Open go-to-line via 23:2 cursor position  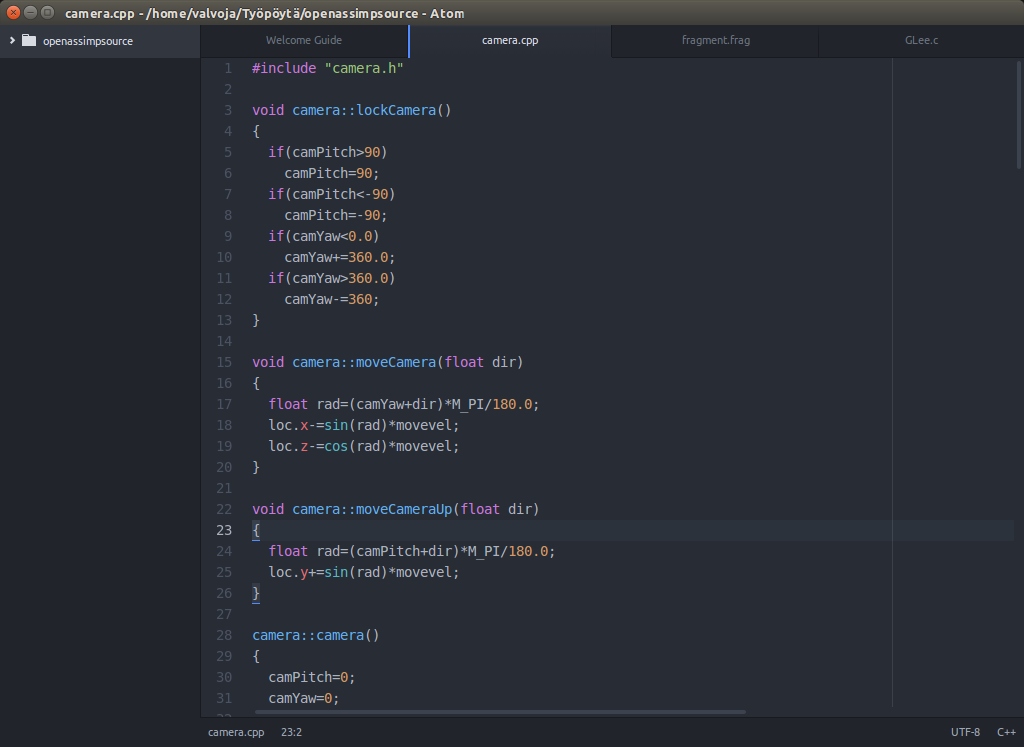tap(291, 732)
